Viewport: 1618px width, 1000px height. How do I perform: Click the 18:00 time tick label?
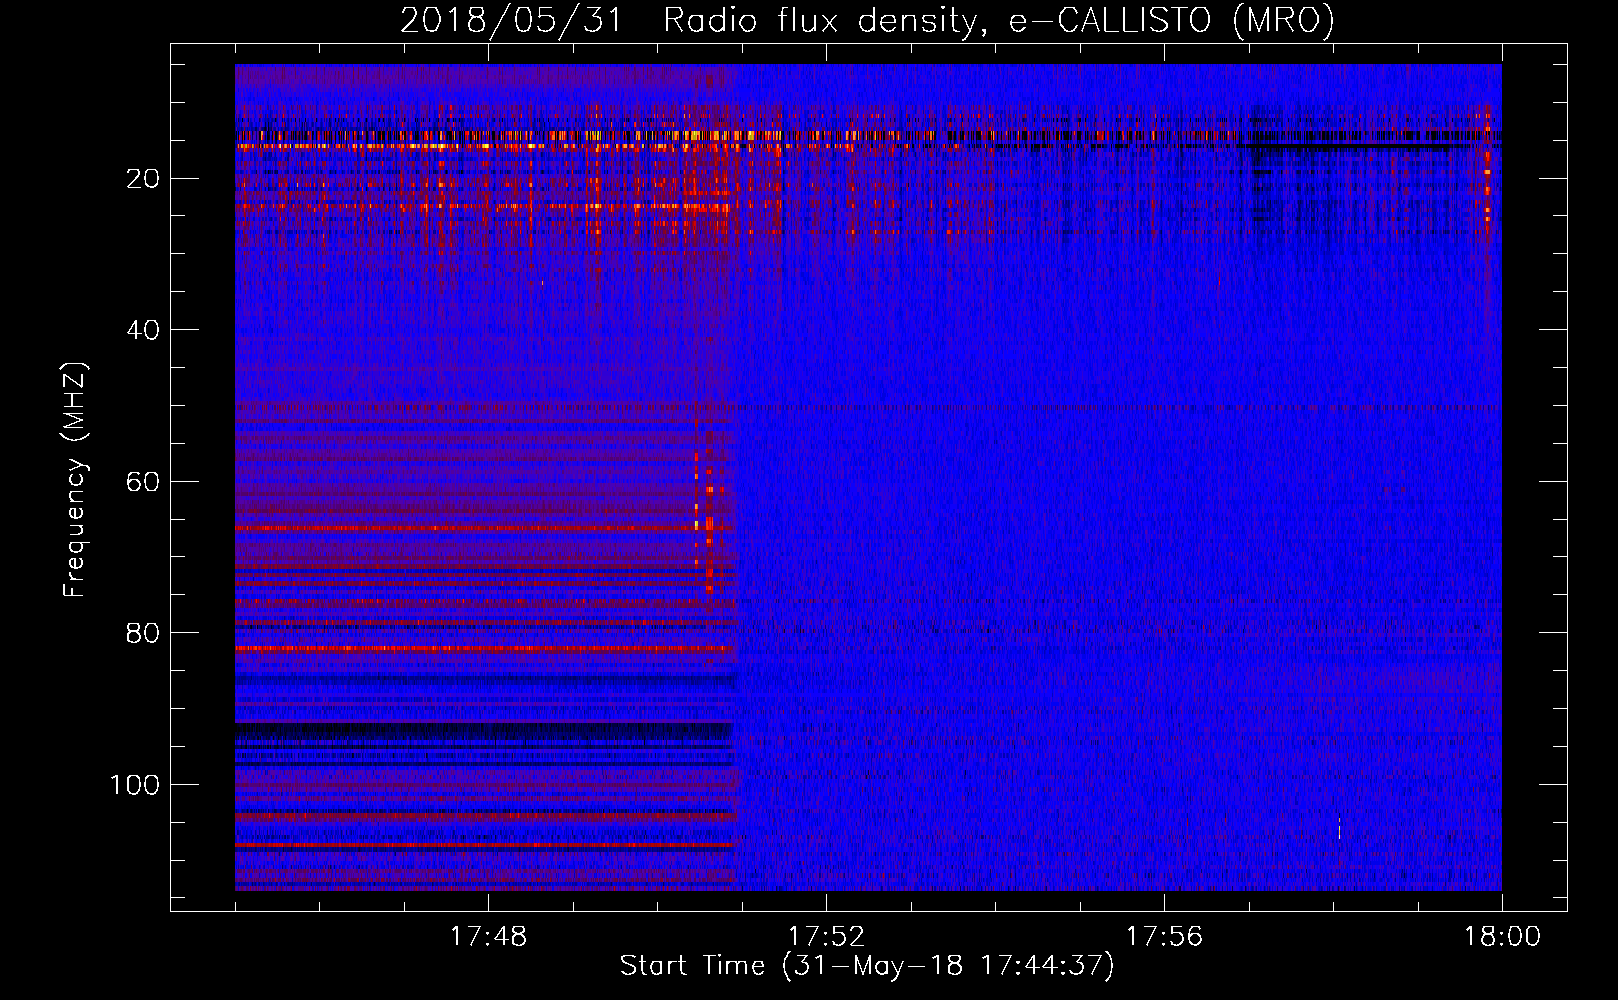click(1502, 937)
